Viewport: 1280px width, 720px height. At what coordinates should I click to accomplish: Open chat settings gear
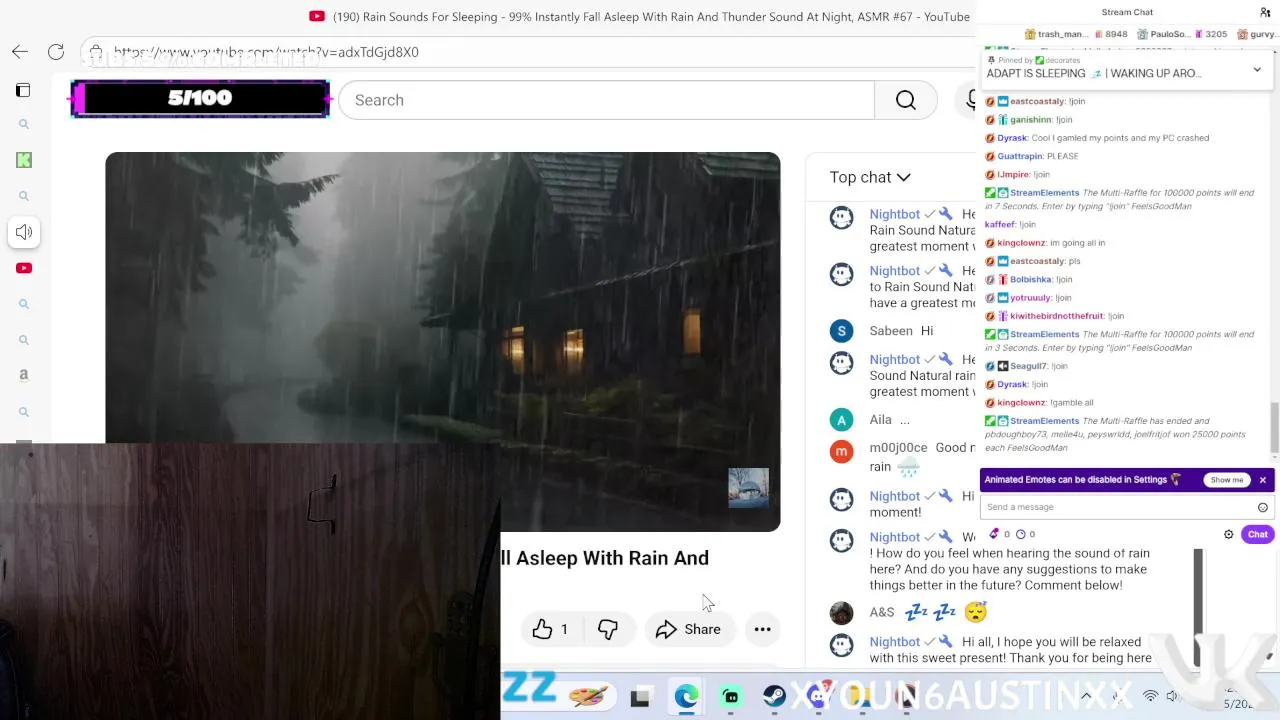coord(1229,534)
